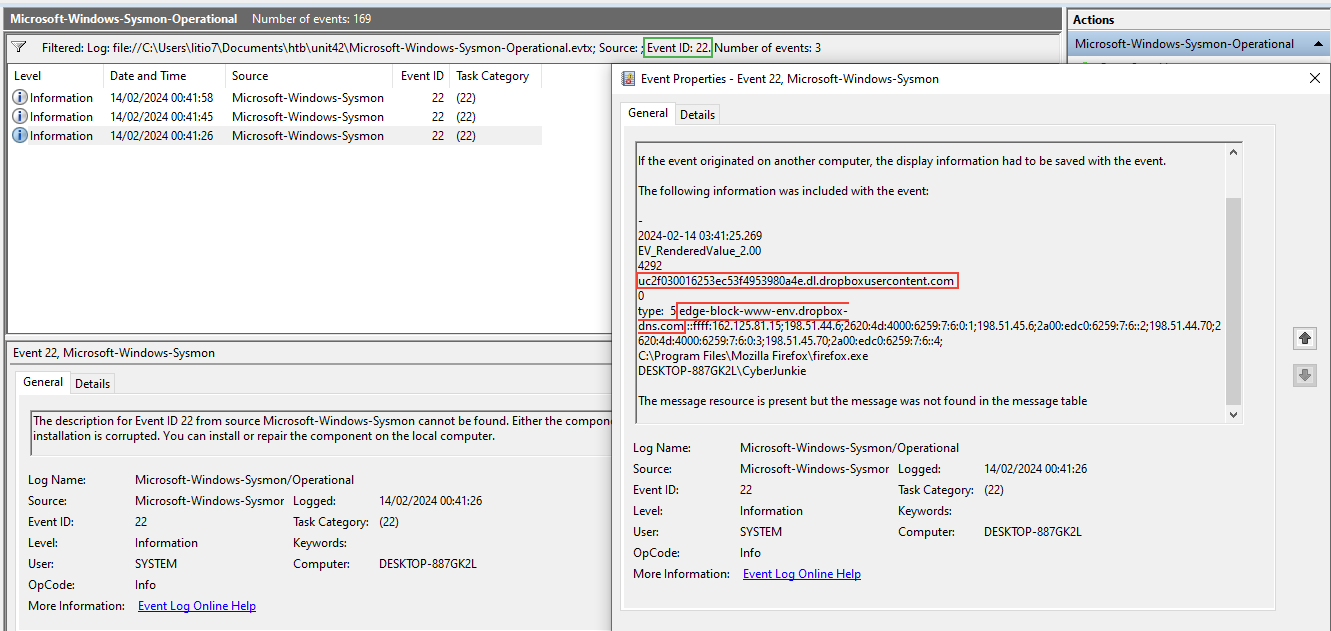Select Details tab in lower preview pane
This screenshot has height=631, width=1331.
pos(92,383)
